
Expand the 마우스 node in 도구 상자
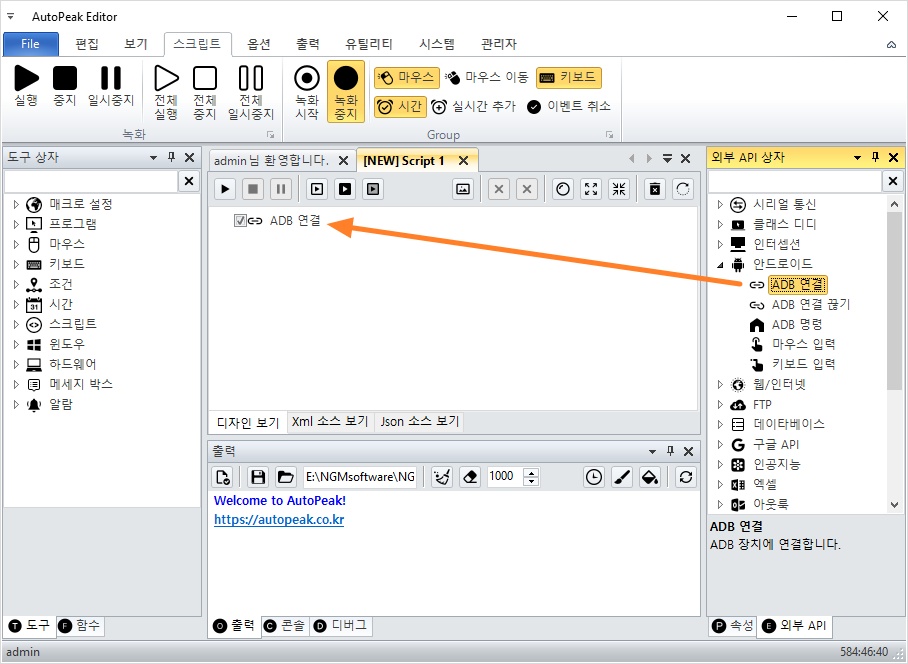tap(16, 244)
